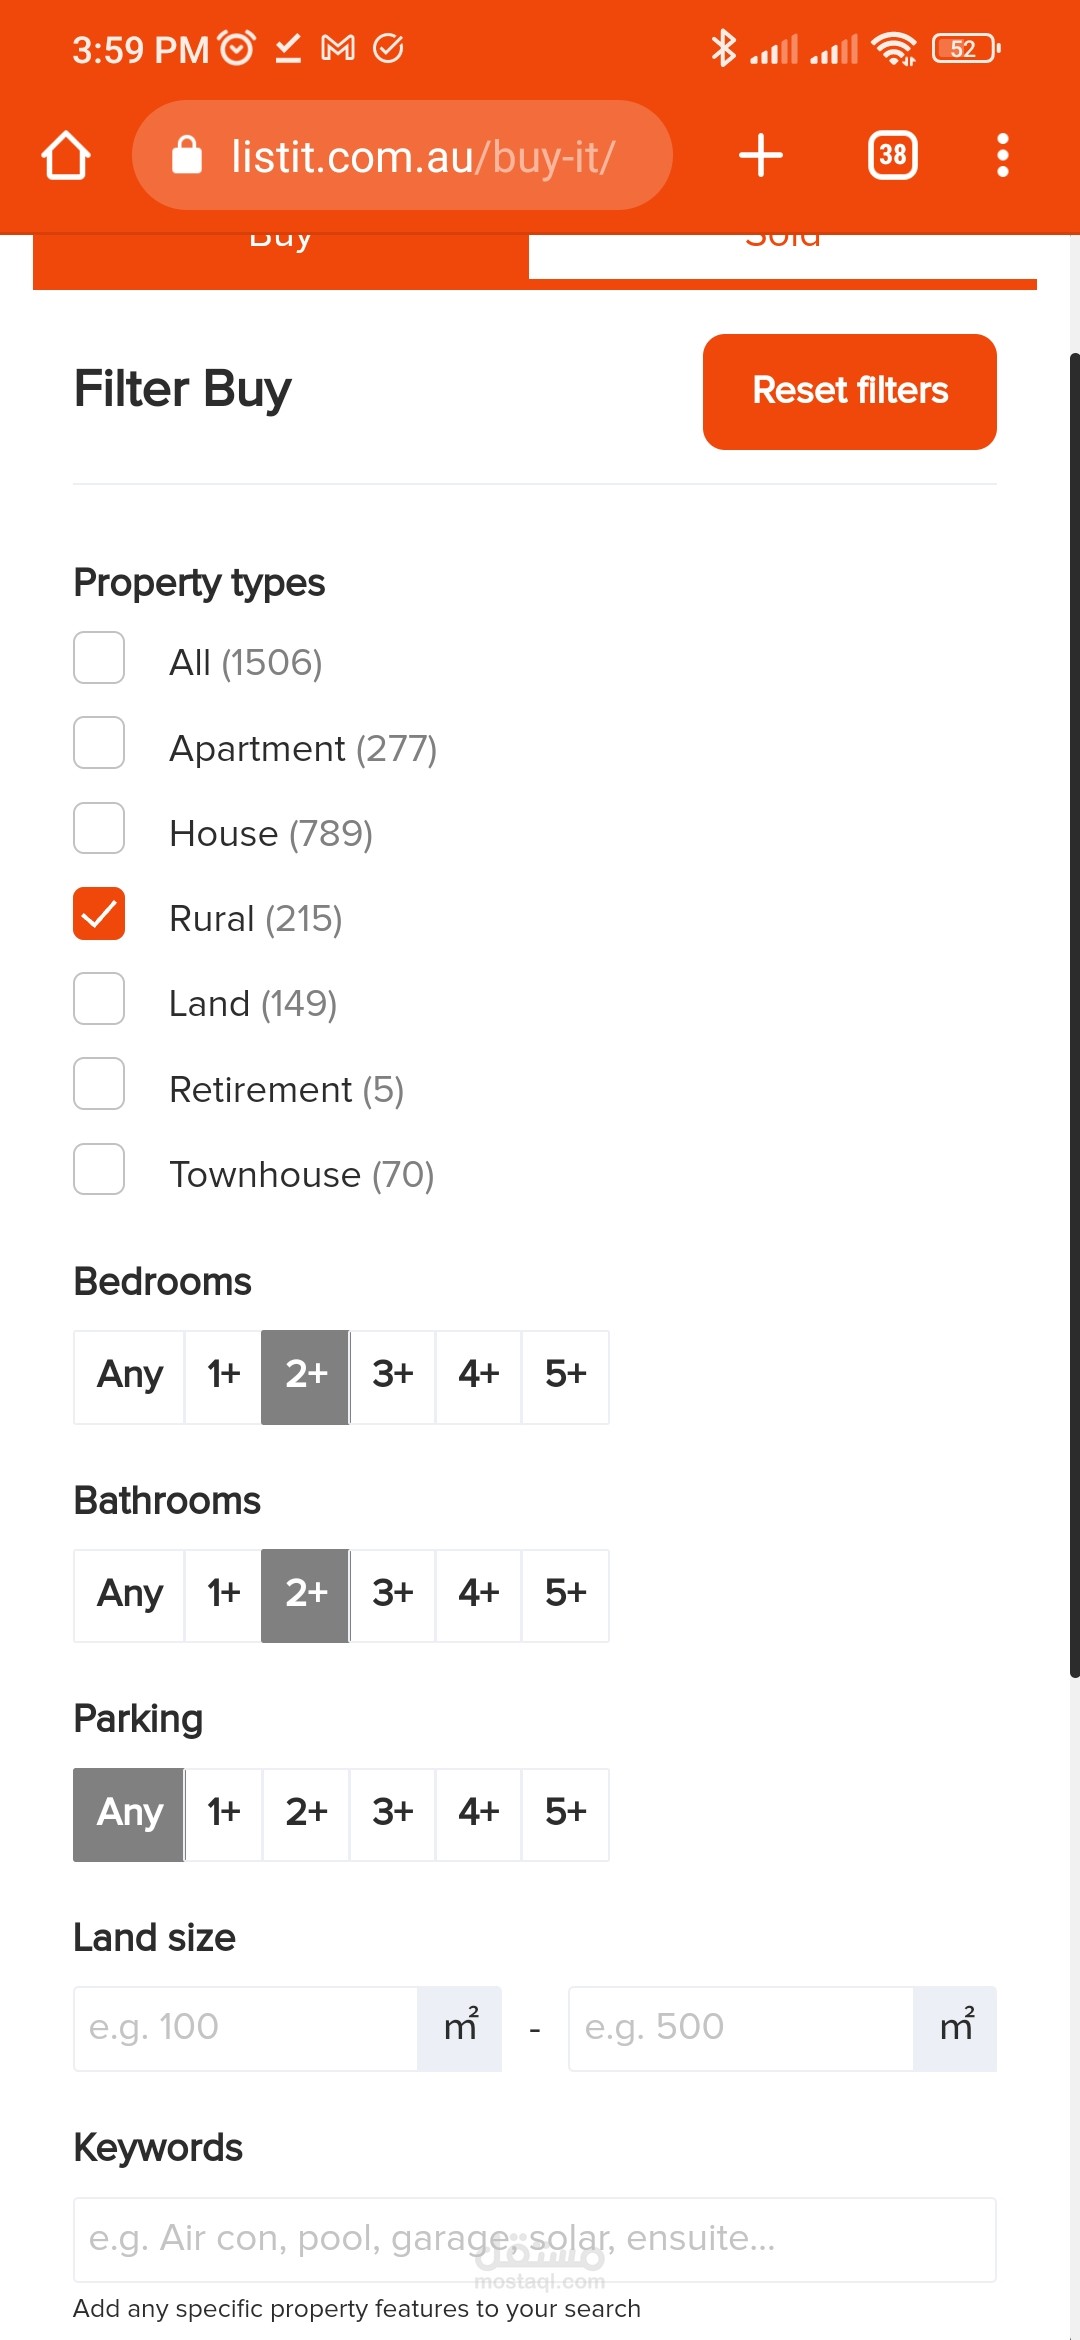Screen dimensions: 1080x2340
Task: Tap the Gmail notification status icon
Action: pyautogui.click(x=338, y=47)
